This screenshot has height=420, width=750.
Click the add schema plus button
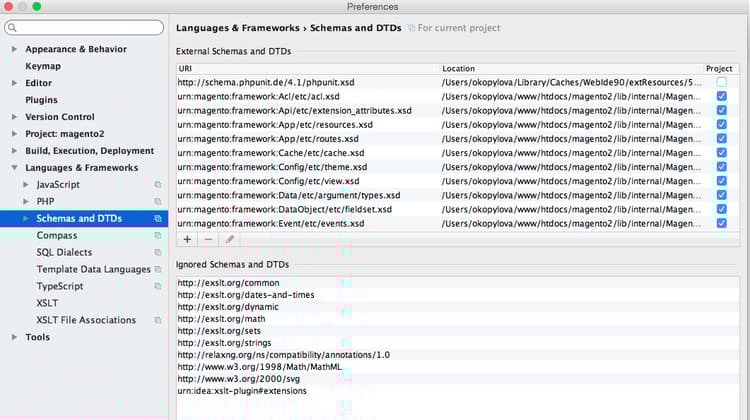pyautogui.click(x=187, y=239)
